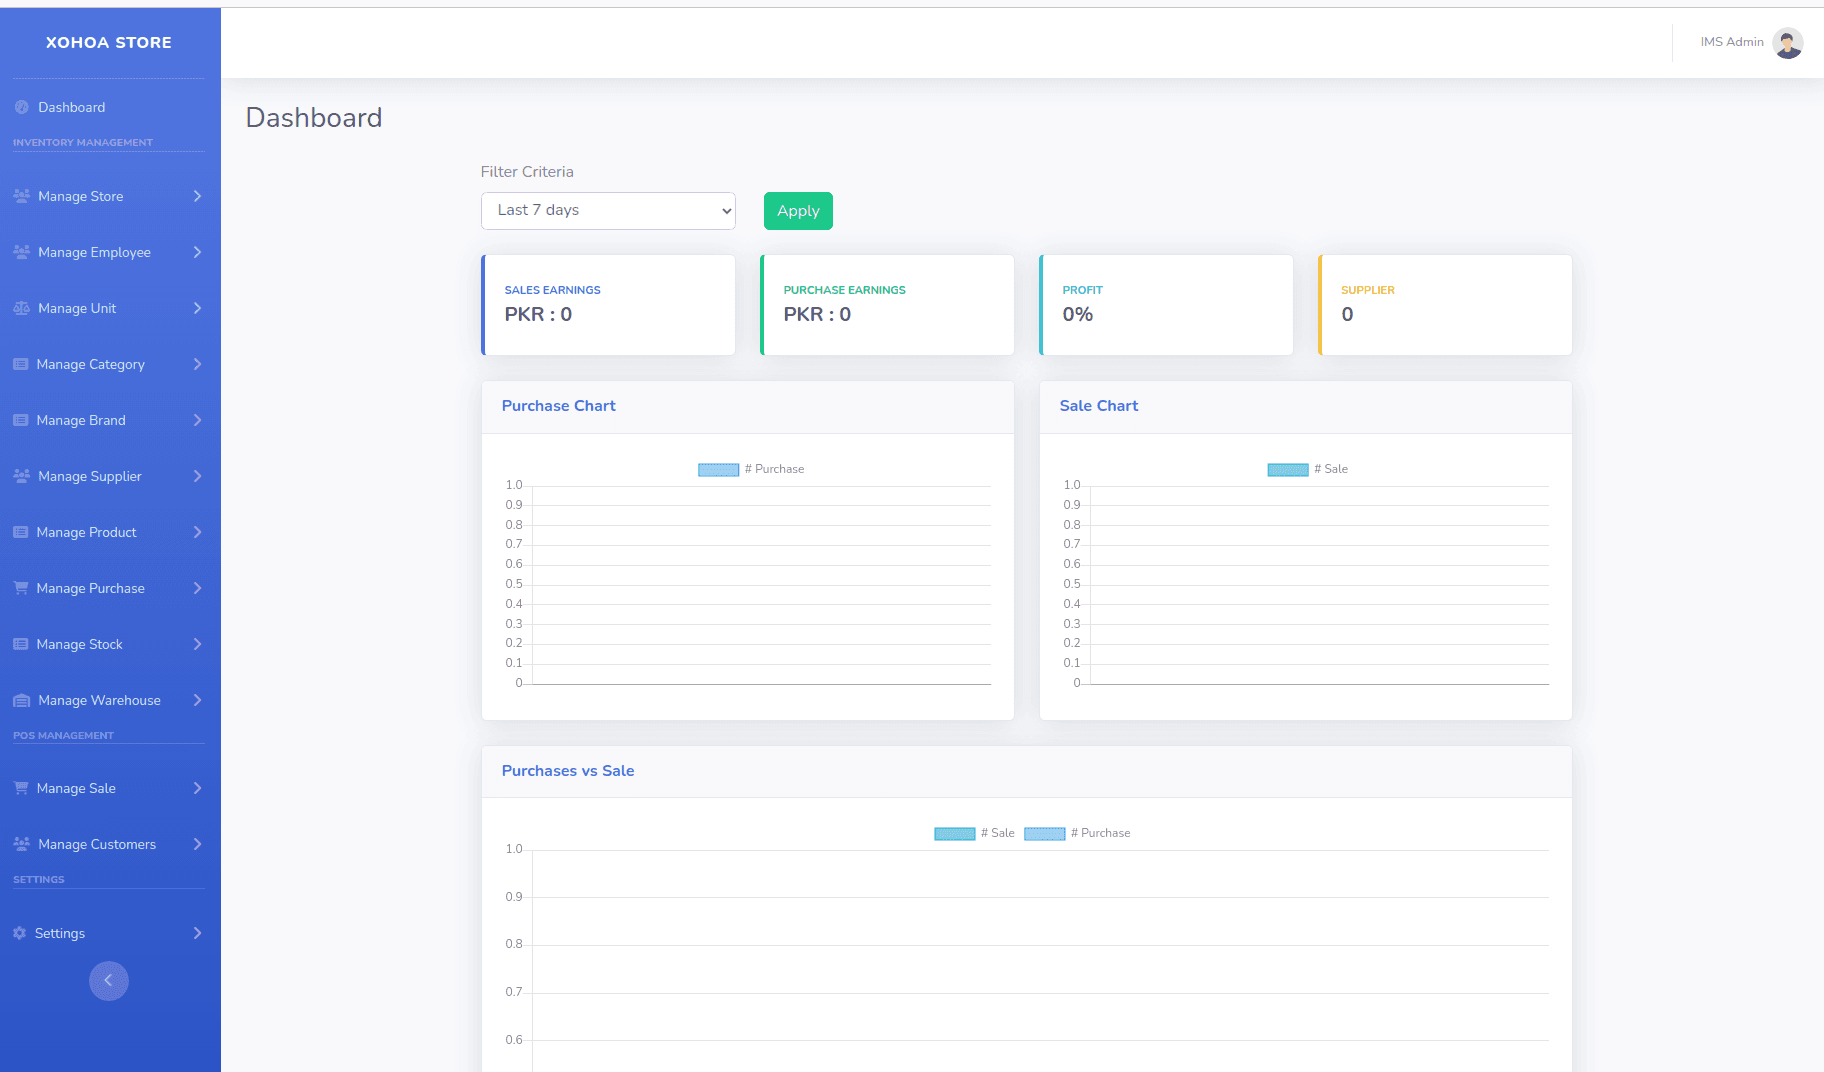The image size is (1824, 1072).
Task: Click the Dashboard page title
Action: point(314,118)
